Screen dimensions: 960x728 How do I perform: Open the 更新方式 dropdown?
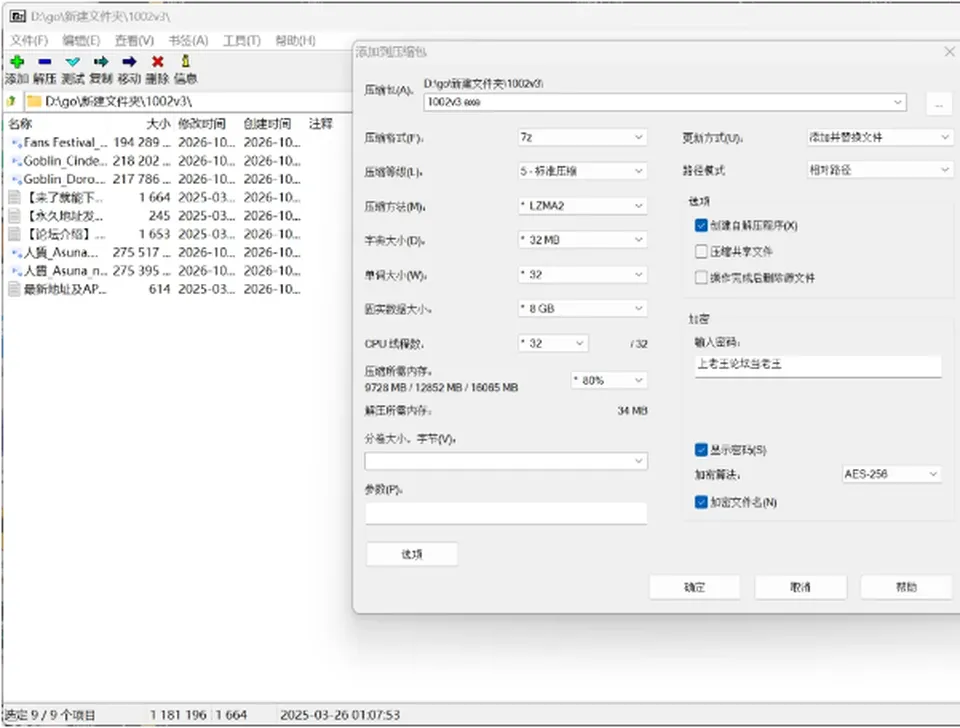879,137
